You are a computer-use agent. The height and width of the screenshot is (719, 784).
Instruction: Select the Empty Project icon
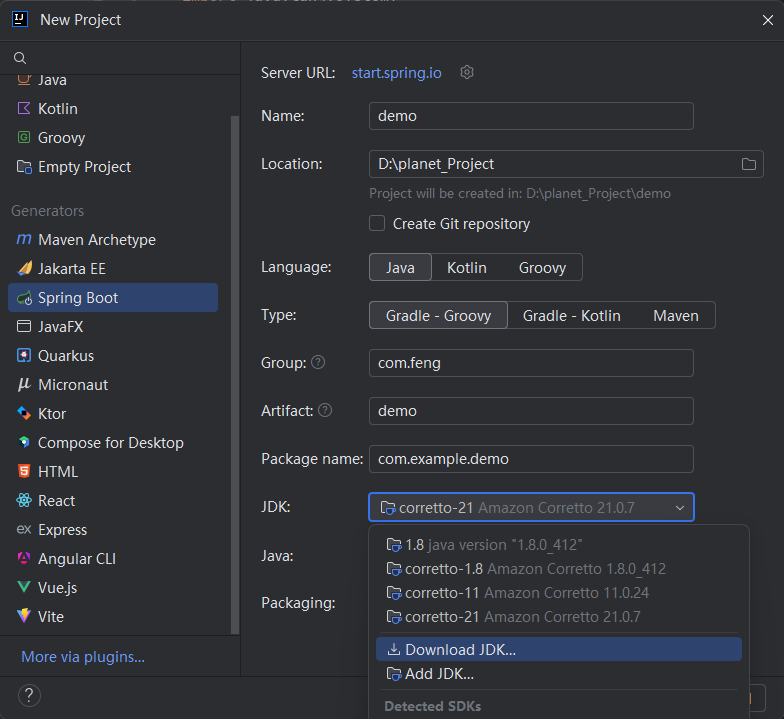pyautogui.click(x=24, y=166)
